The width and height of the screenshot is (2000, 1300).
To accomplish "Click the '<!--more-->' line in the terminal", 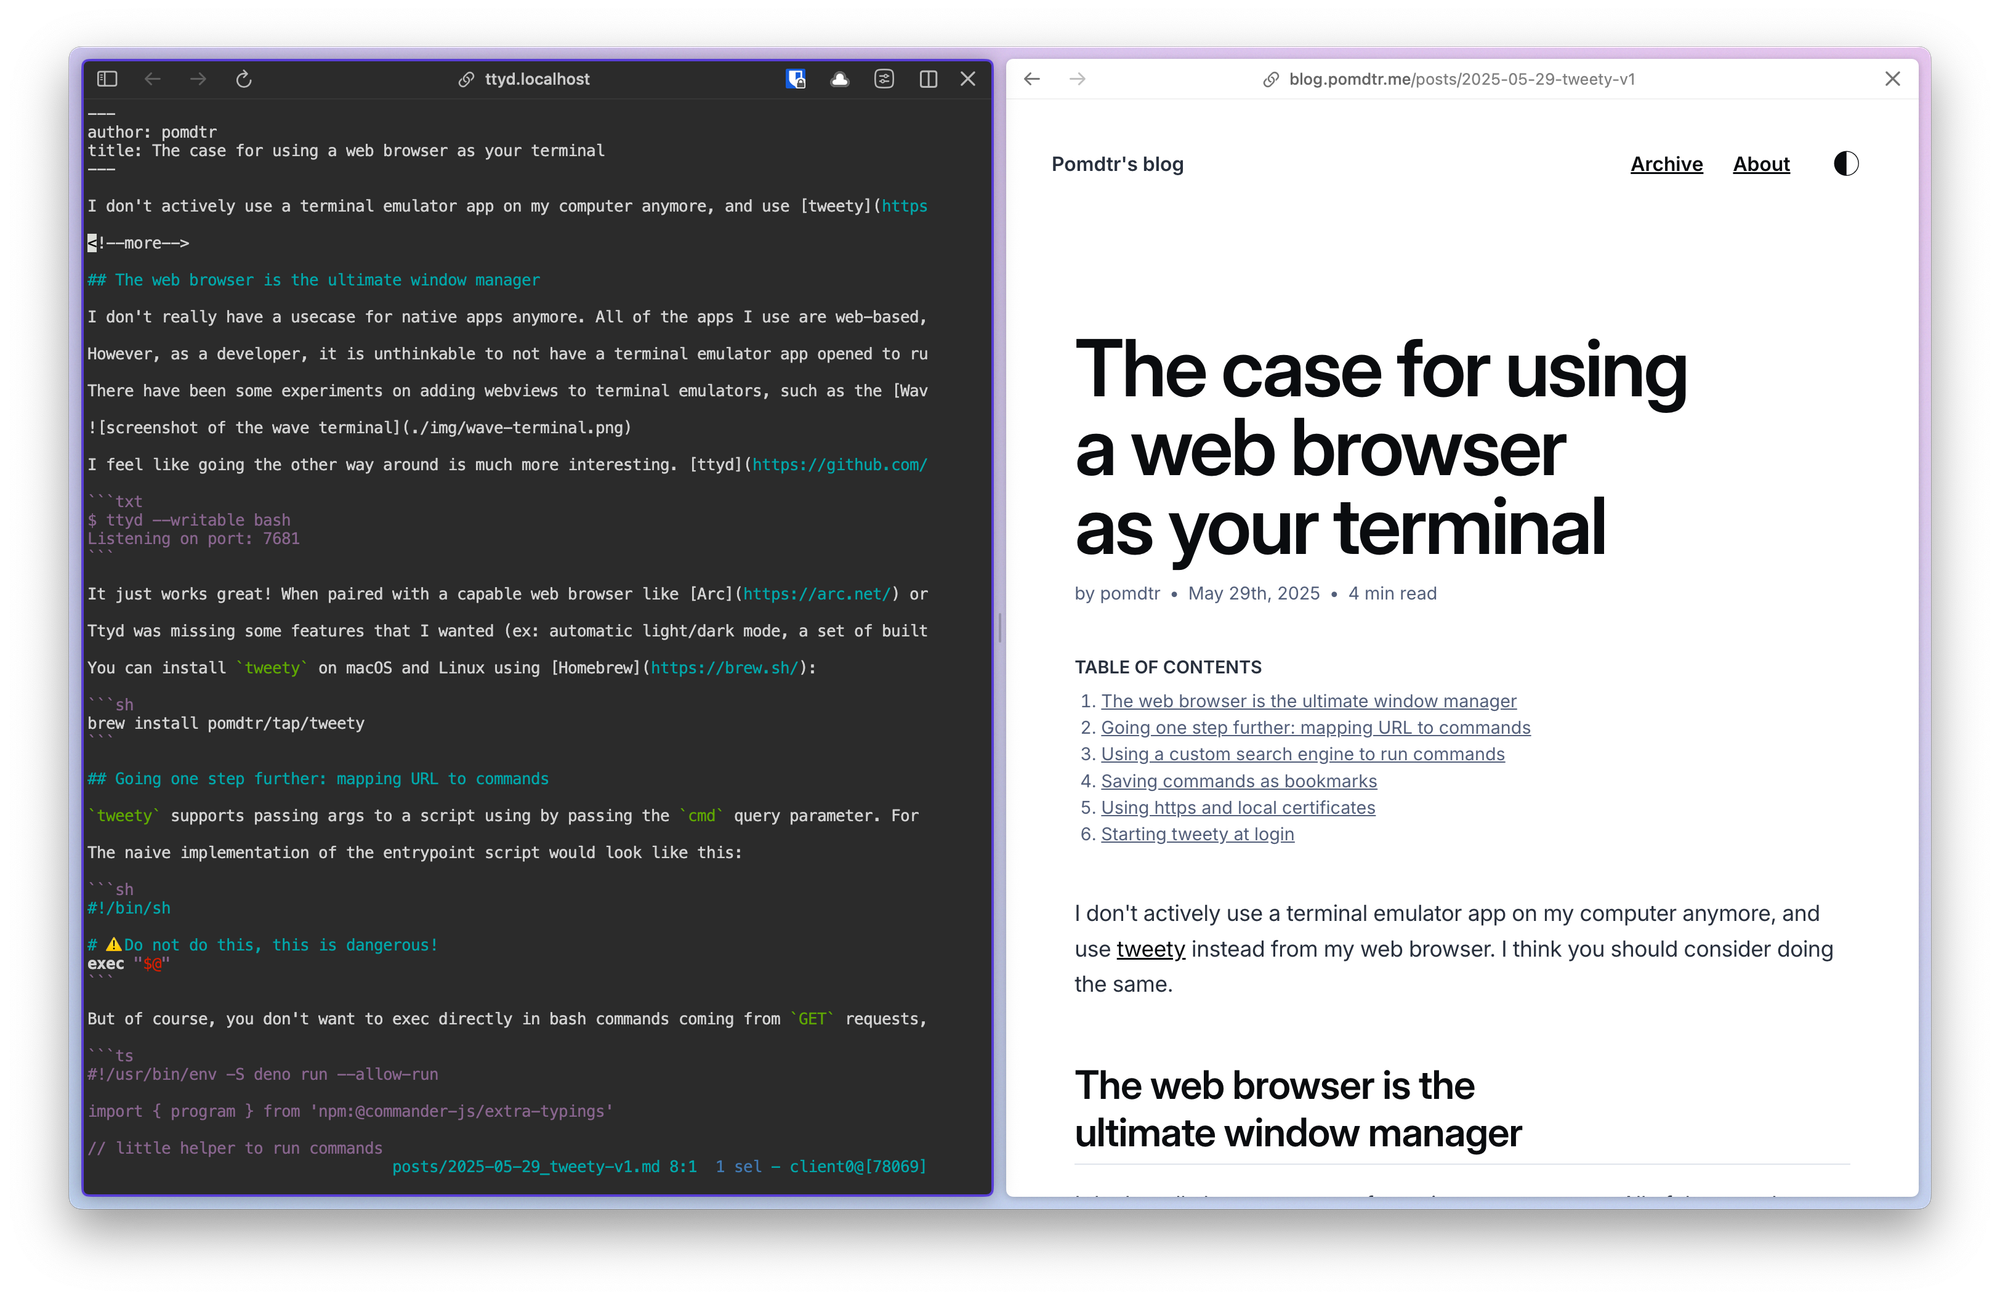I will pyautogui.click(x=138, y=243).
